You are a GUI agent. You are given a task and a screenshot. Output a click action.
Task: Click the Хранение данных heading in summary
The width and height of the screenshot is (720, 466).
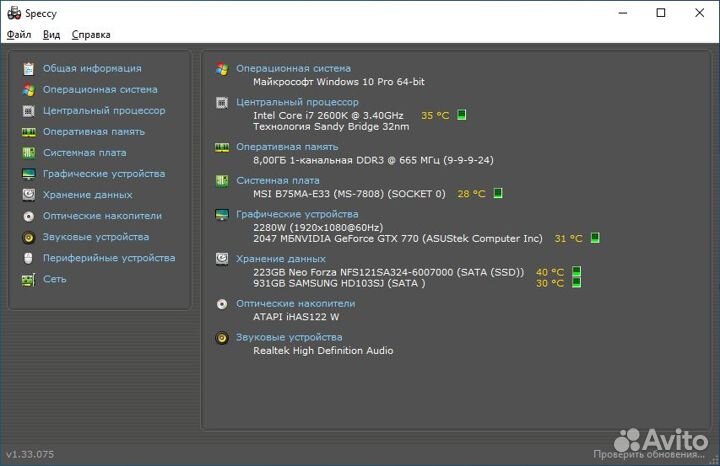click(281, 259)
